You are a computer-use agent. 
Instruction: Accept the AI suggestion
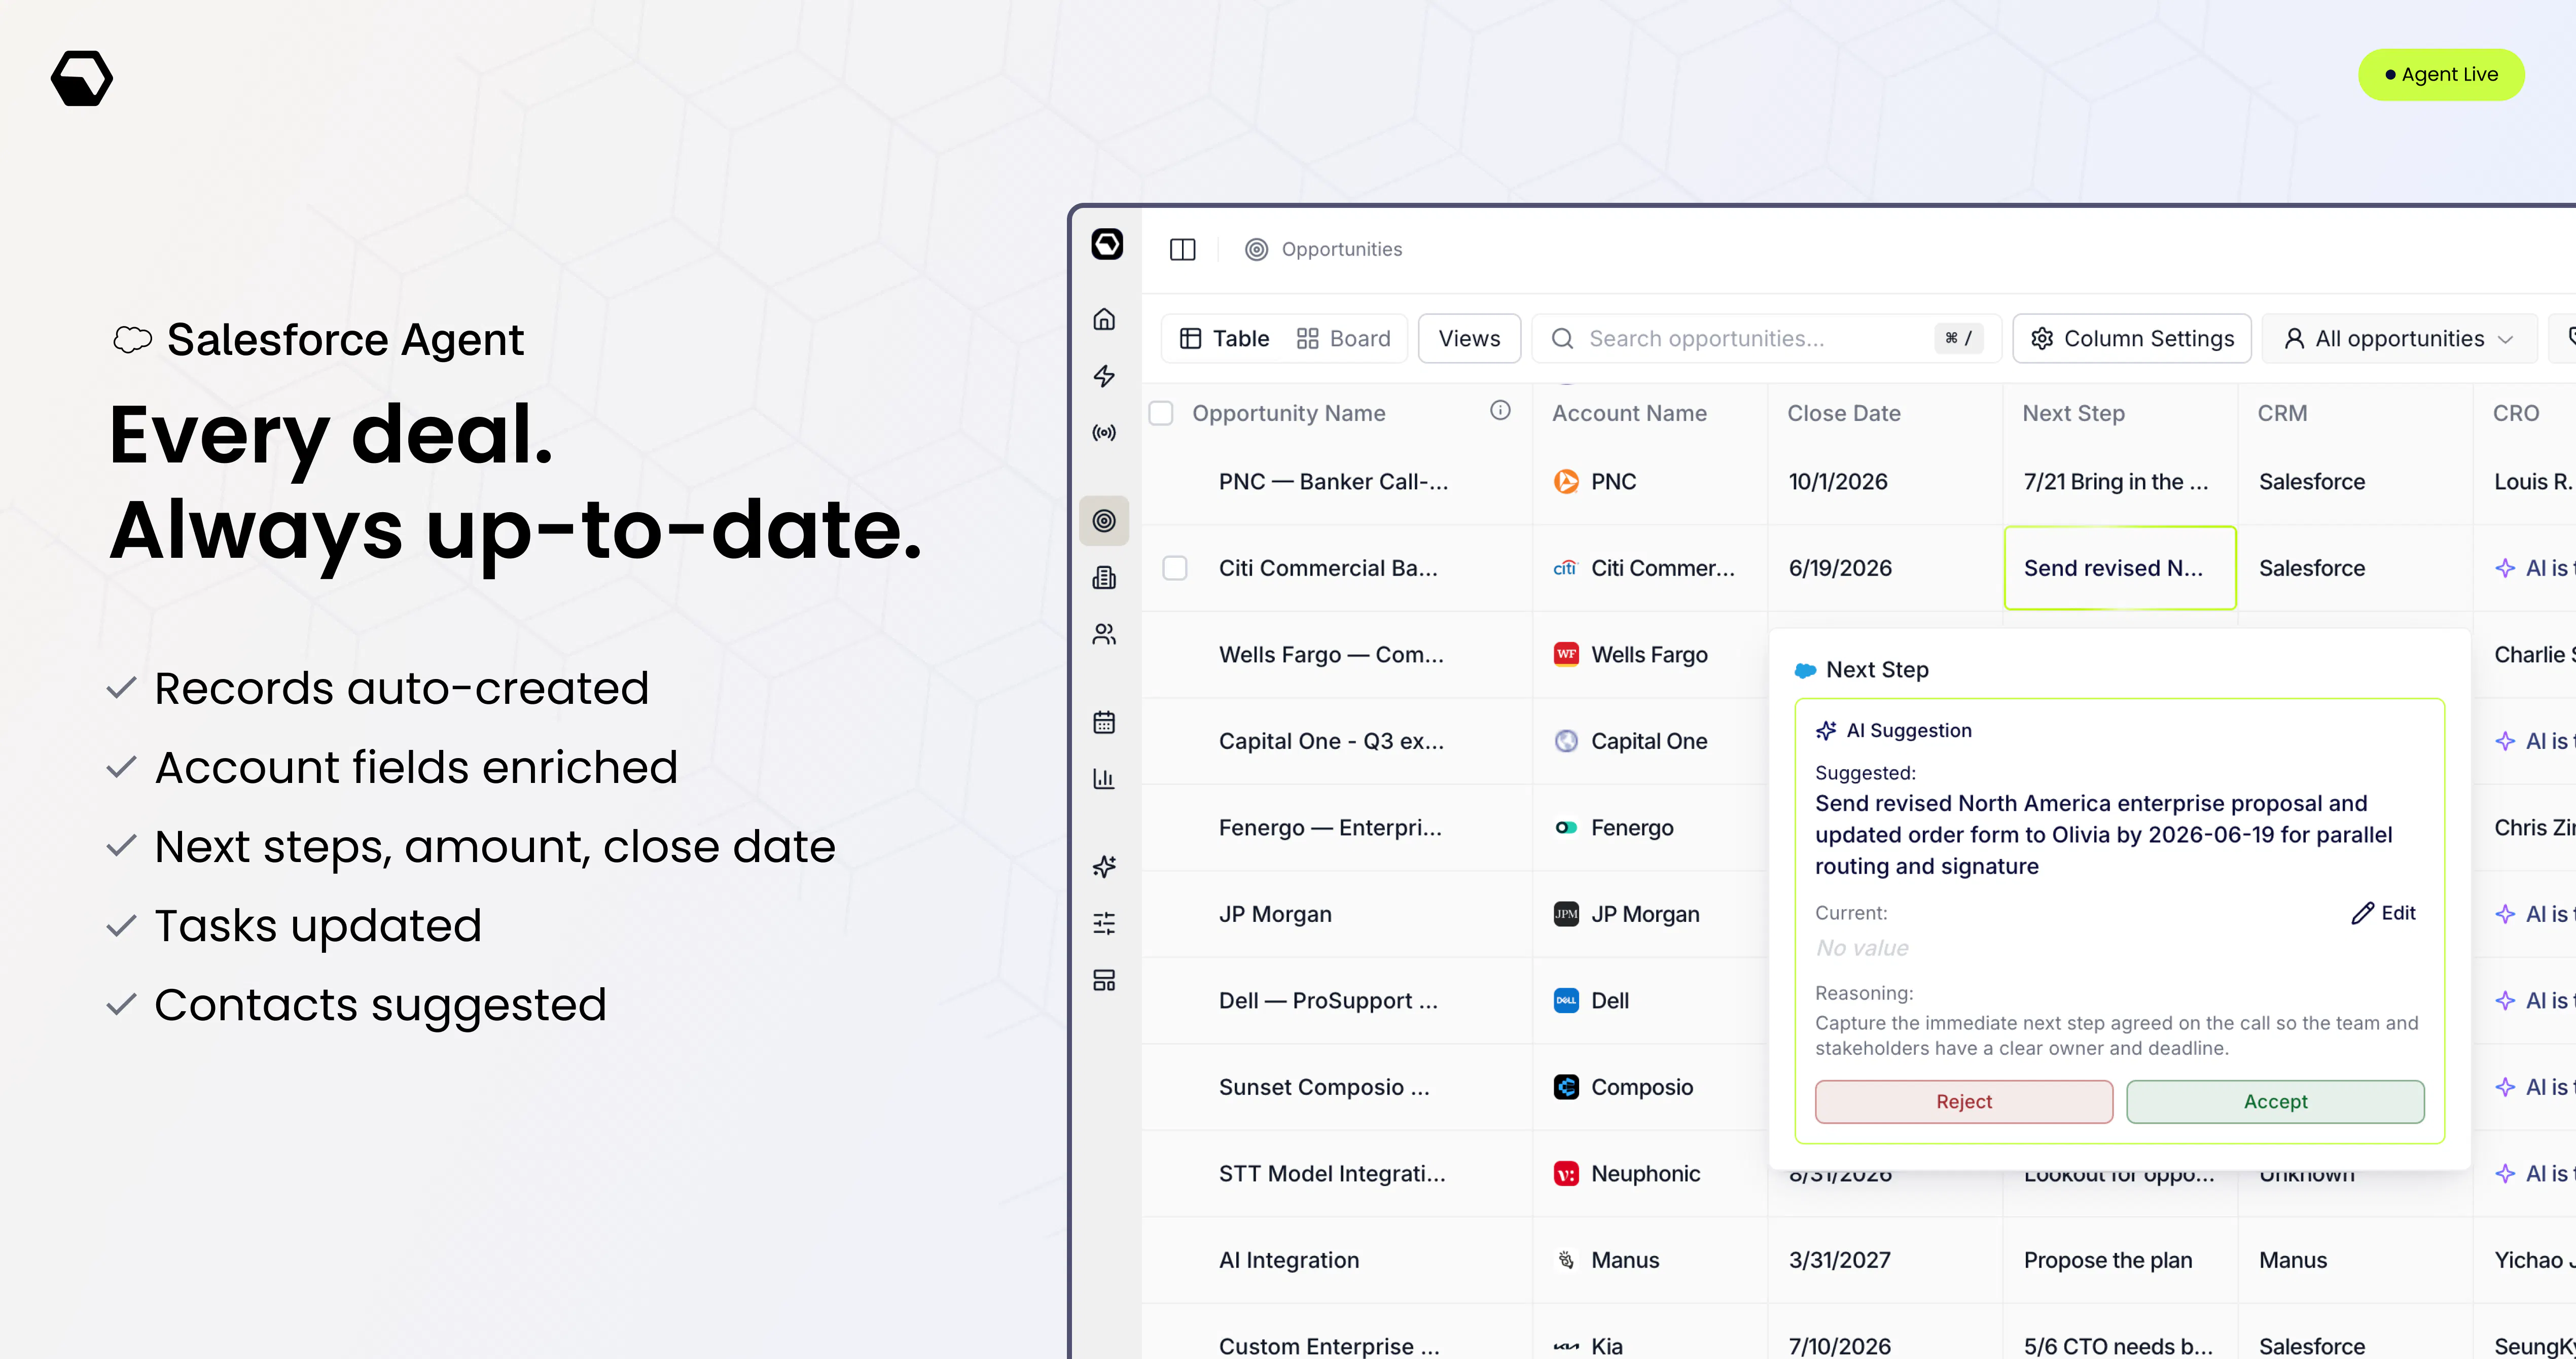point(2275,1101)
